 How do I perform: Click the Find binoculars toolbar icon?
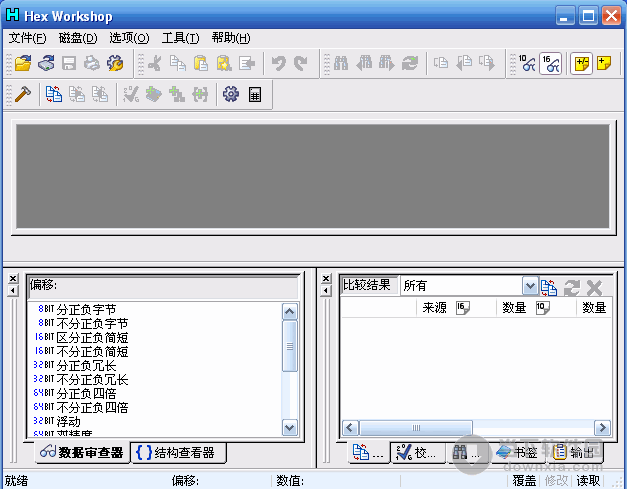(x=341, y=63)
